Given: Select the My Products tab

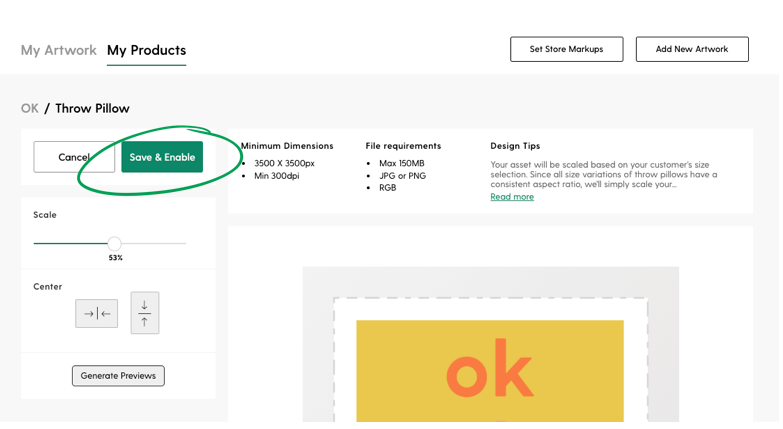Looking at the screenshot, I should pos(146,50).
